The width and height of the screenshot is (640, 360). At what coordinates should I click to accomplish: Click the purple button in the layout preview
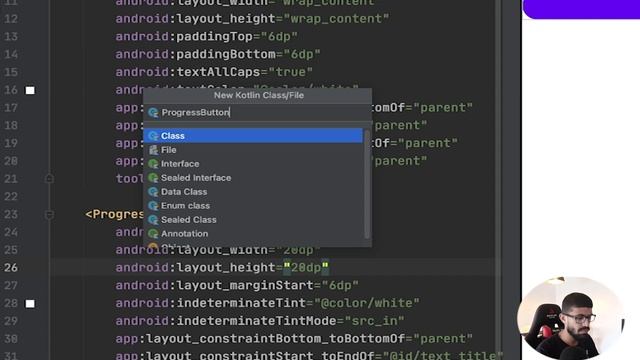581,9
